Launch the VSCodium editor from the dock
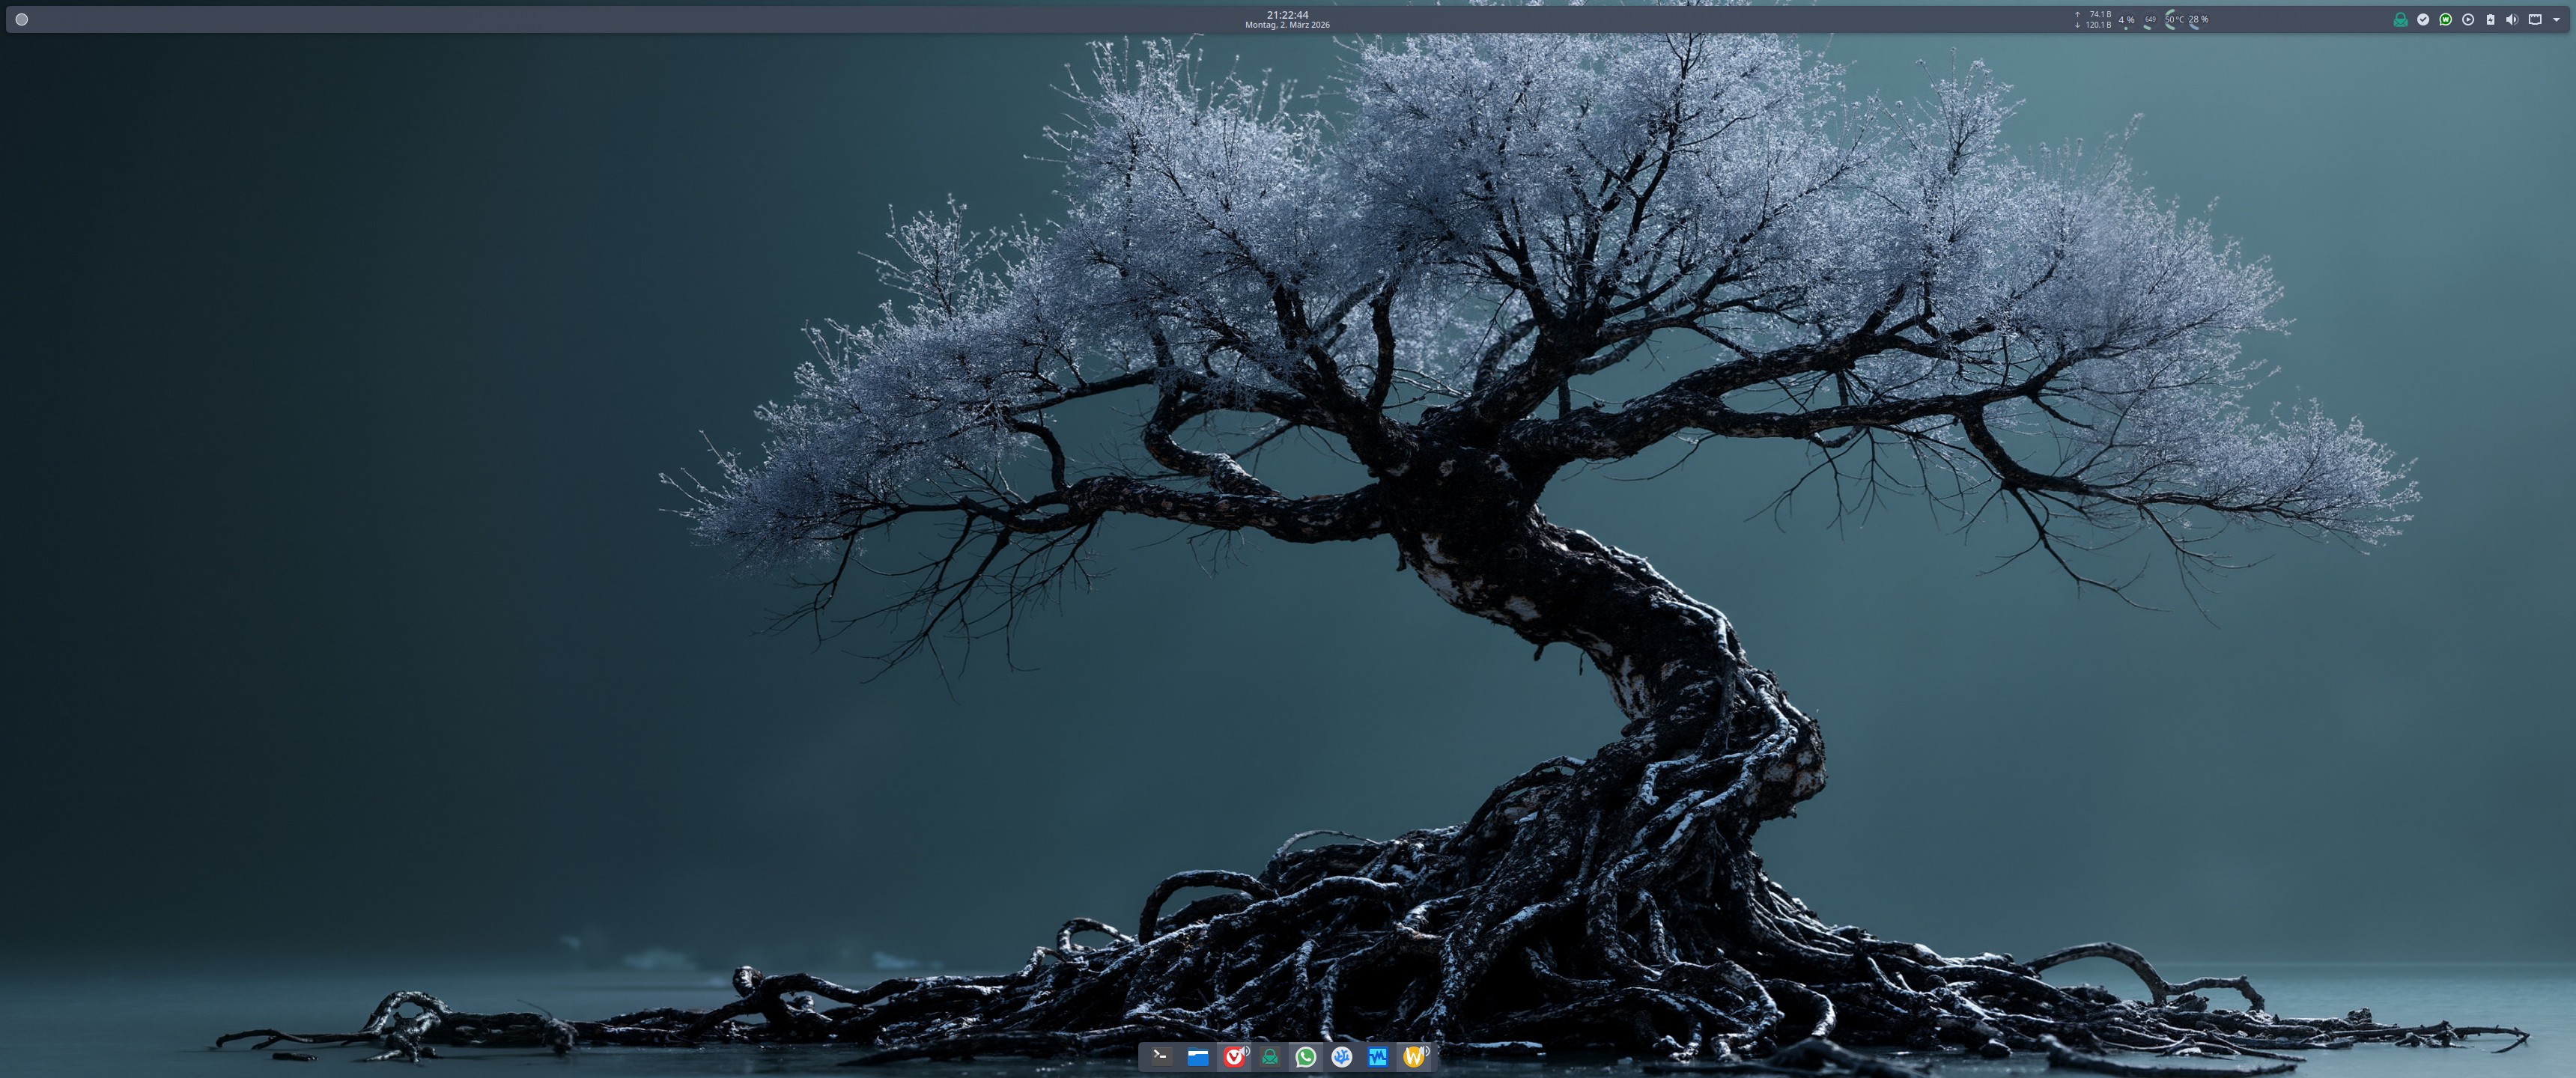 (1342, 1056)
